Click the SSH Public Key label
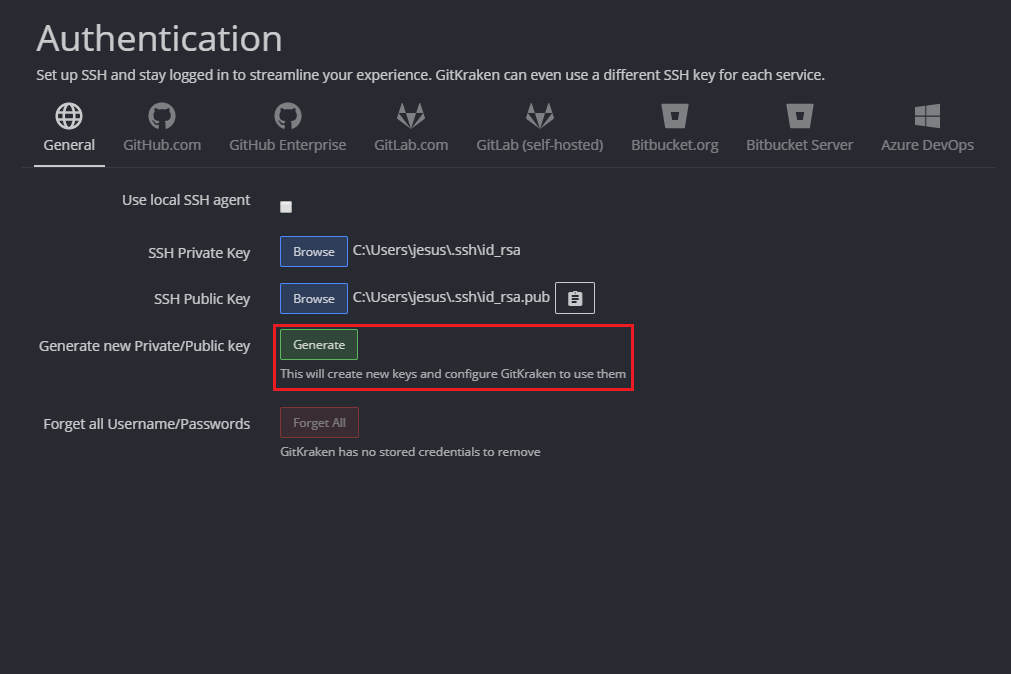 pos(202,299)
